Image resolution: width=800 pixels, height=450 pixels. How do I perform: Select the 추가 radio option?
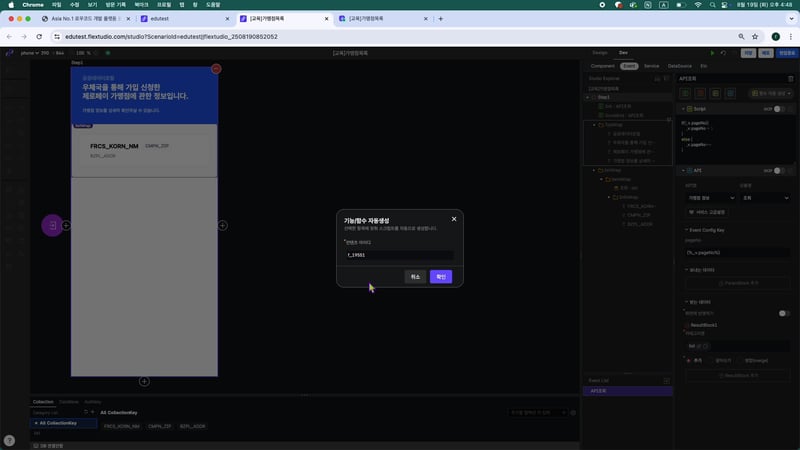[690, 359]
